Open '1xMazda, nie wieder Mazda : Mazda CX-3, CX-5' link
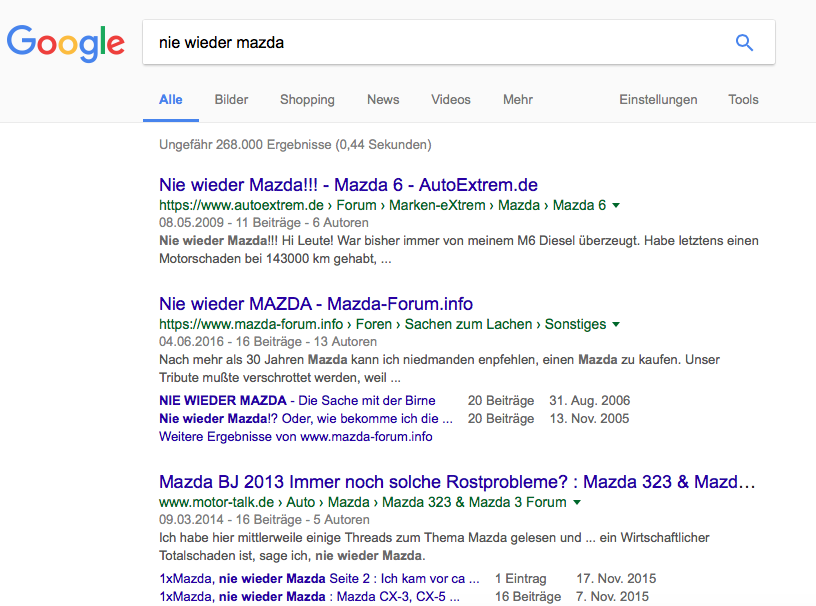816x606 pixels. [x=310, y=597]
